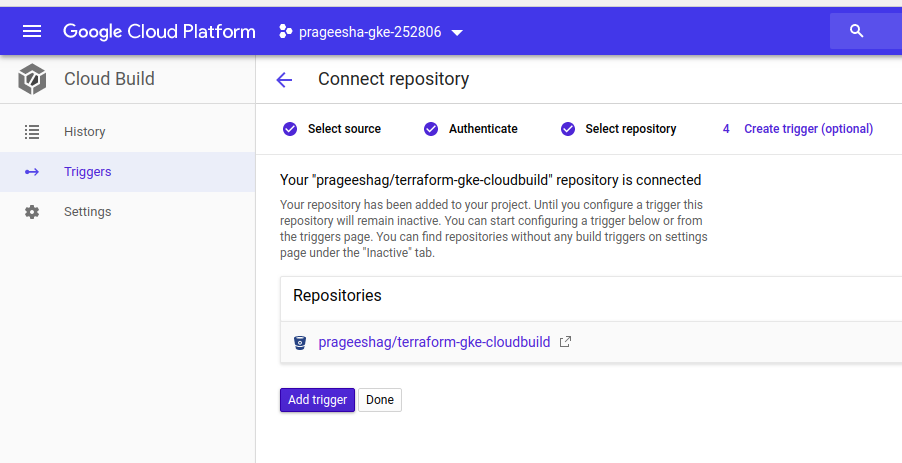The image size is (902, 463).
Task: Click the description paragraph about inactive repositories
Action: point(494,229)
